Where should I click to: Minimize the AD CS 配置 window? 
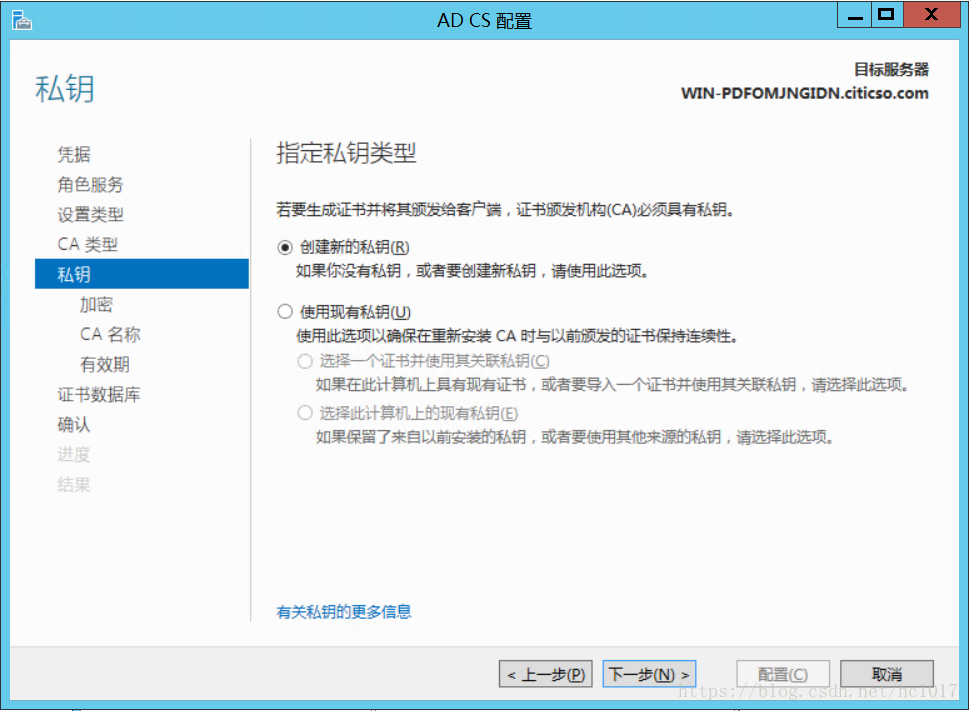point(855,14)
